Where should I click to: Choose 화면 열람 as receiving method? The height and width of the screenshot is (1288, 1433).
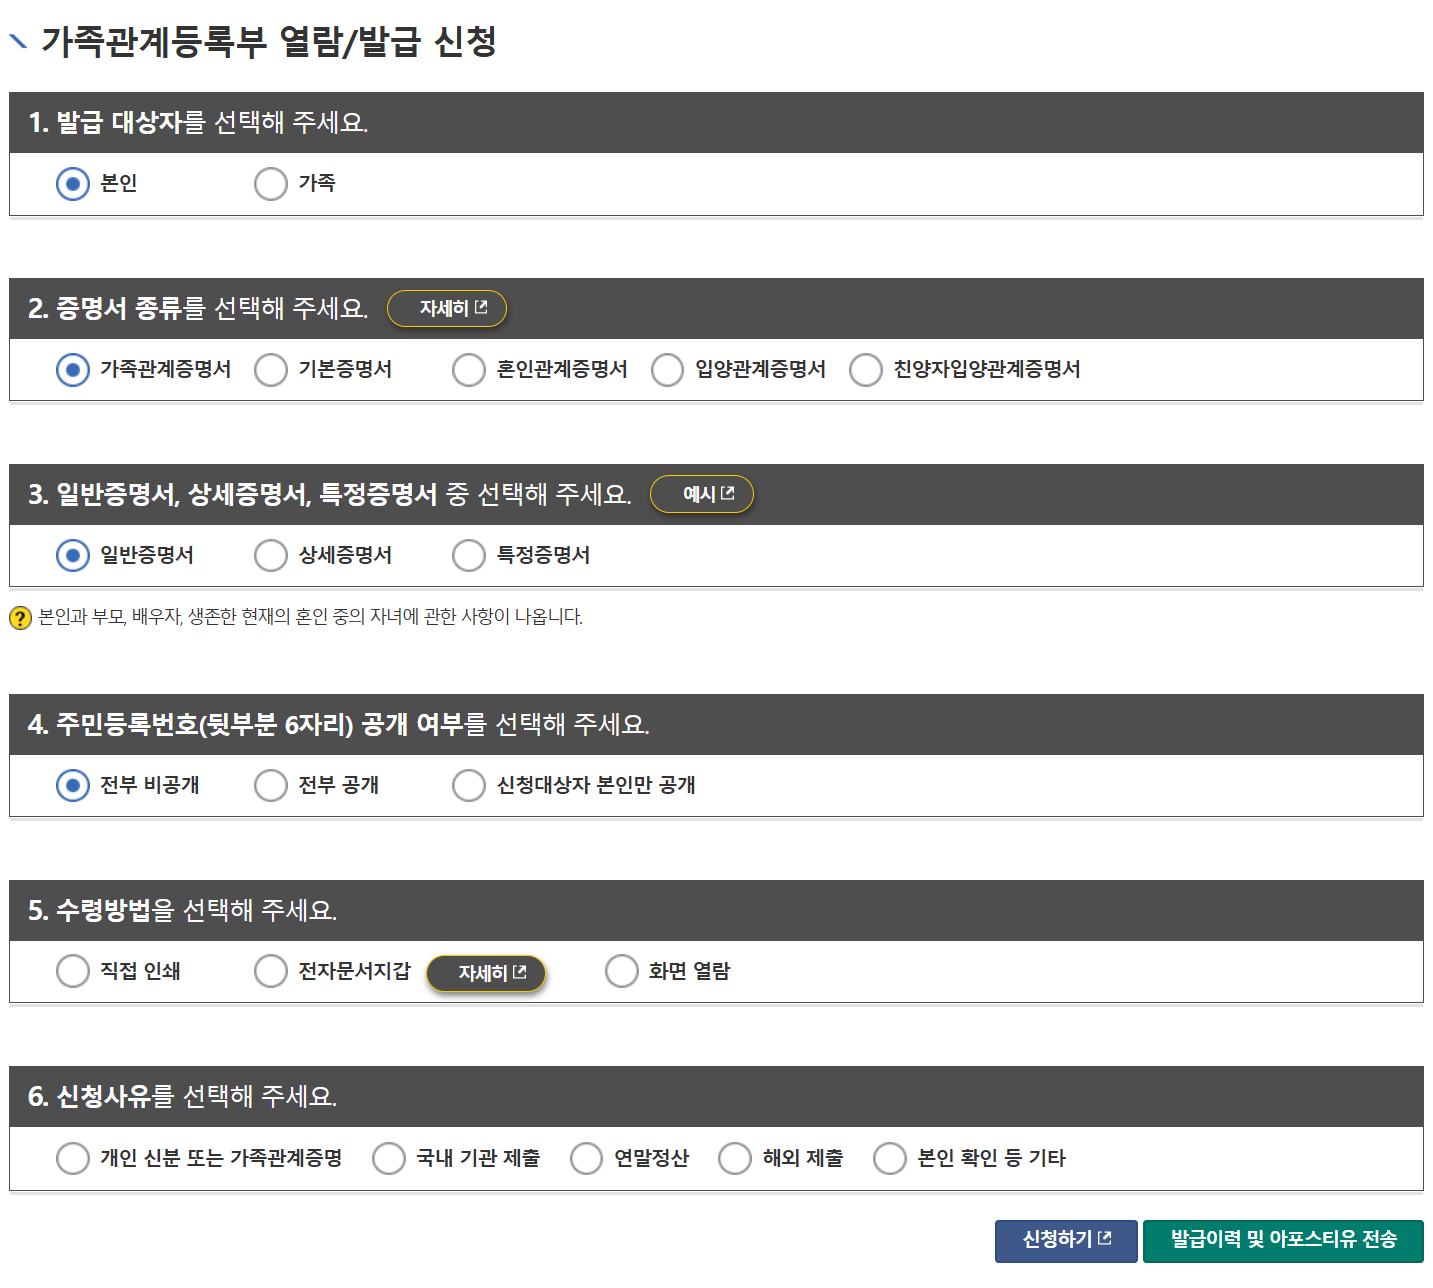pos(621,970)
